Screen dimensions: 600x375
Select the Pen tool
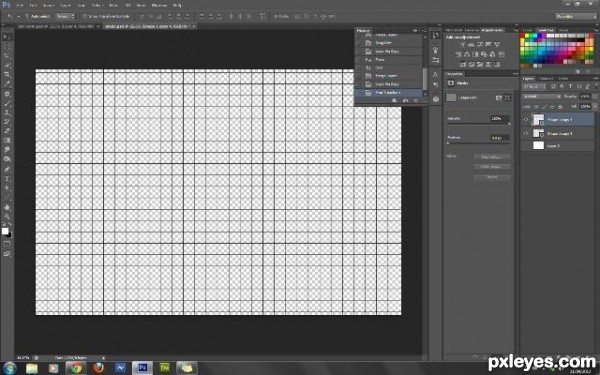(x=7, y=169)
